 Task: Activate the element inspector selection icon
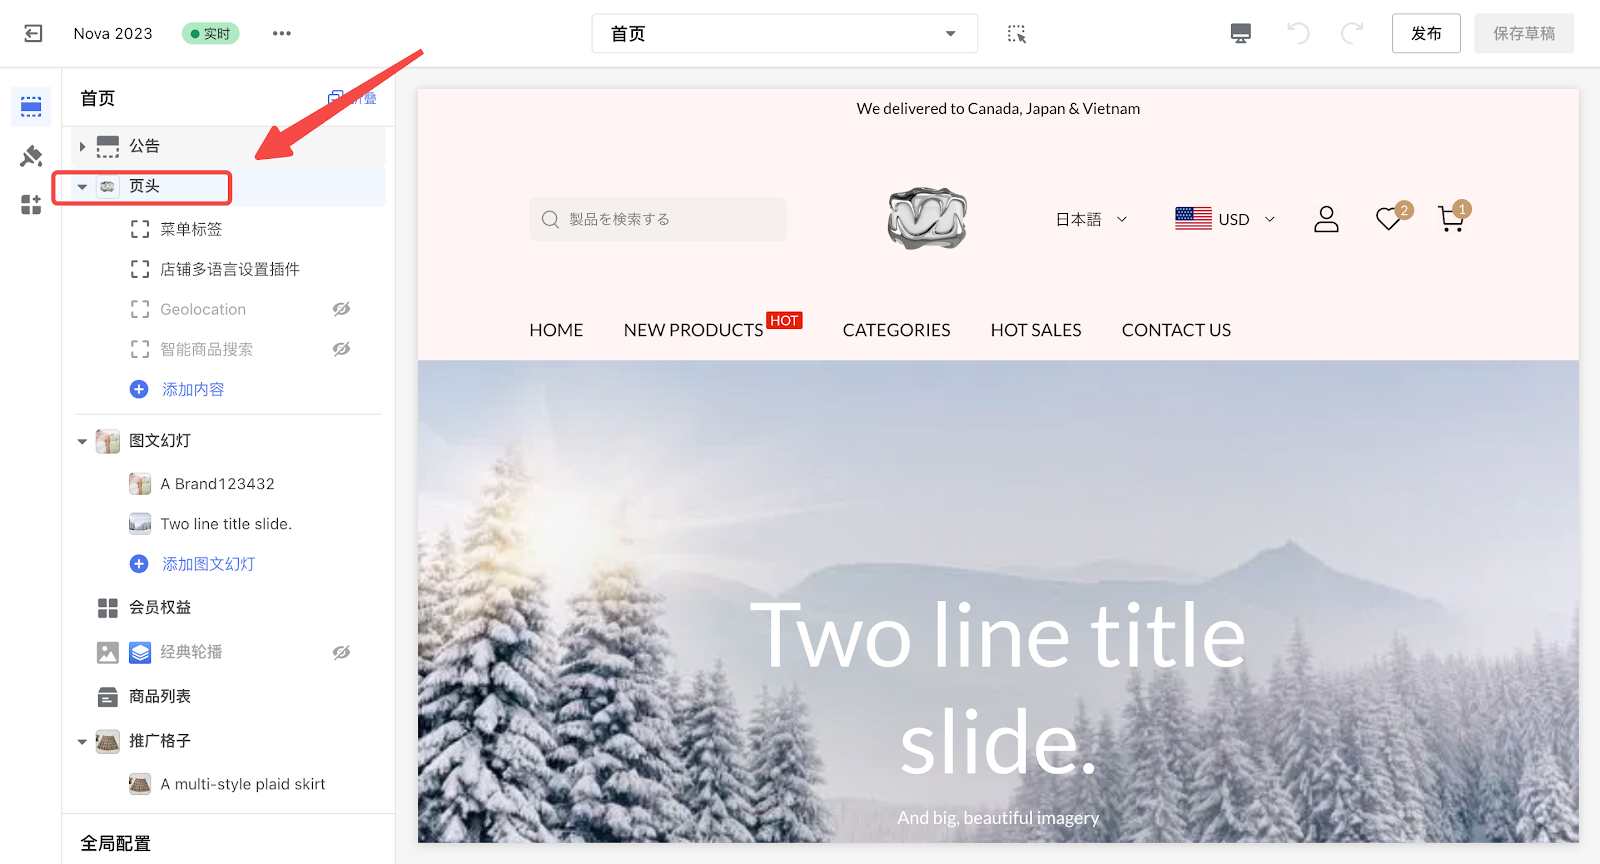[x=1017, y=34]
